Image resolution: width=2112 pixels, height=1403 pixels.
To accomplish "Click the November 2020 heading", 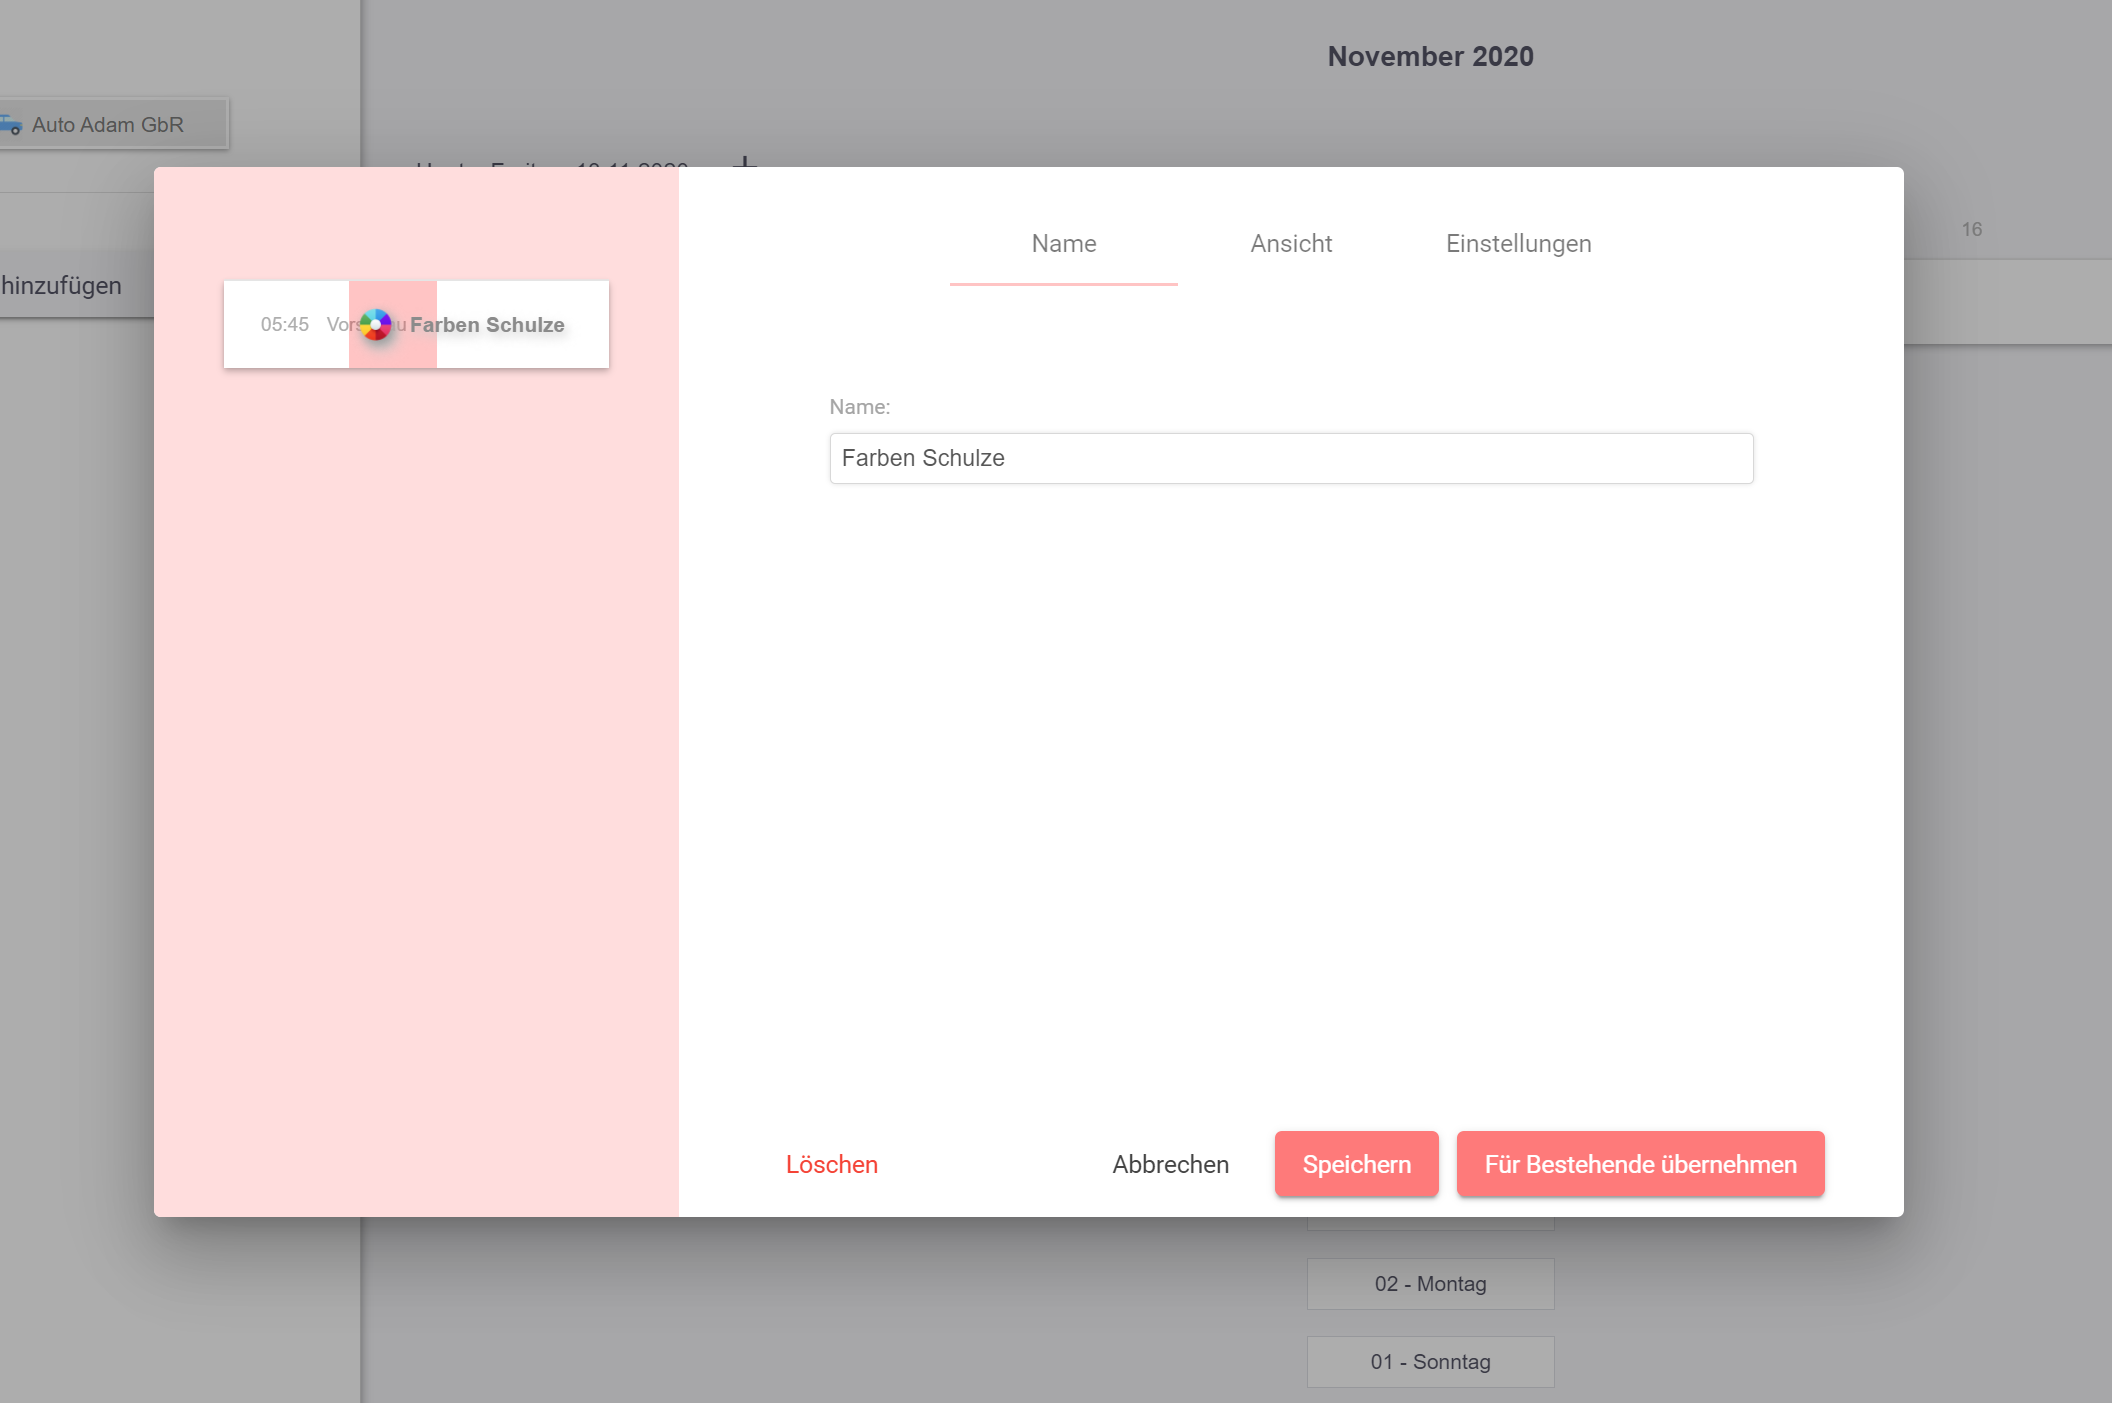I will point(1430,57).
